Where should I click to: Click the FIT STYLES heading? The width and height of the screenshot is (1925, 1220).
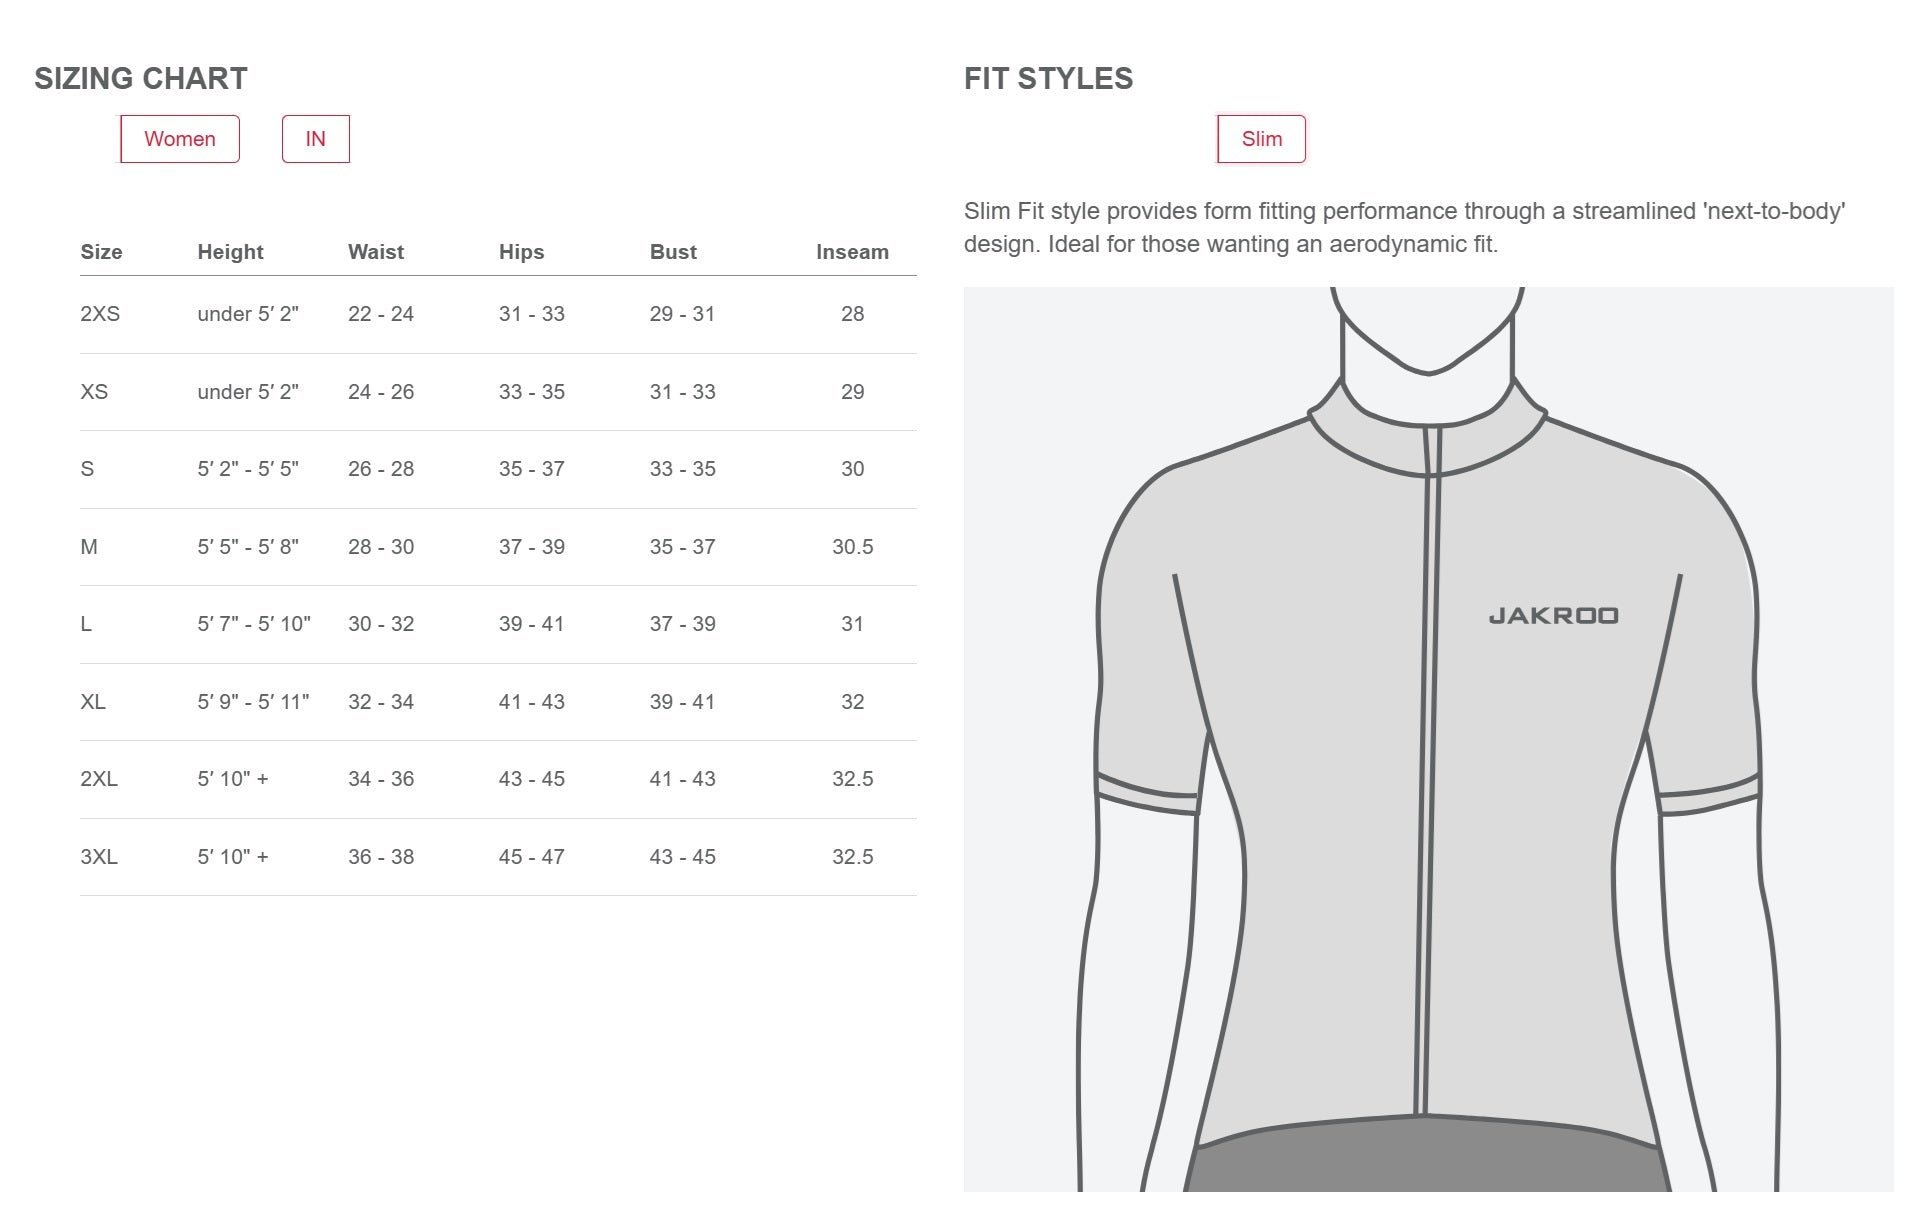click(1048, 79)
